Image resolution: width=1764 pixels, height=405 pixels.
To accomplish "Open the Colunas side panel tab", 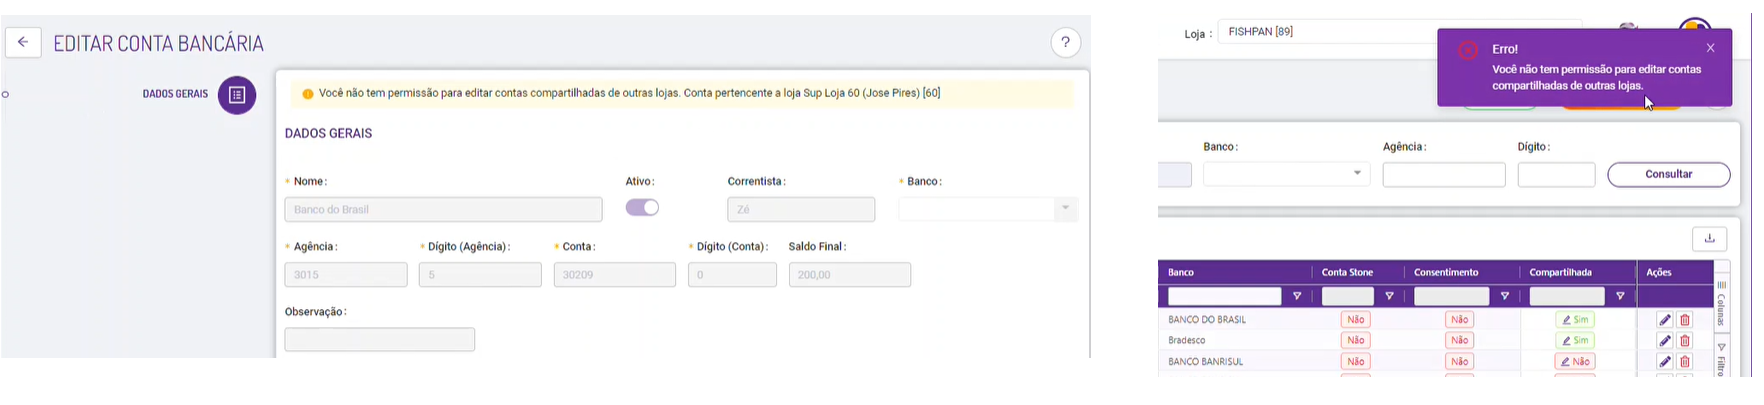I will pos(1721,302).
